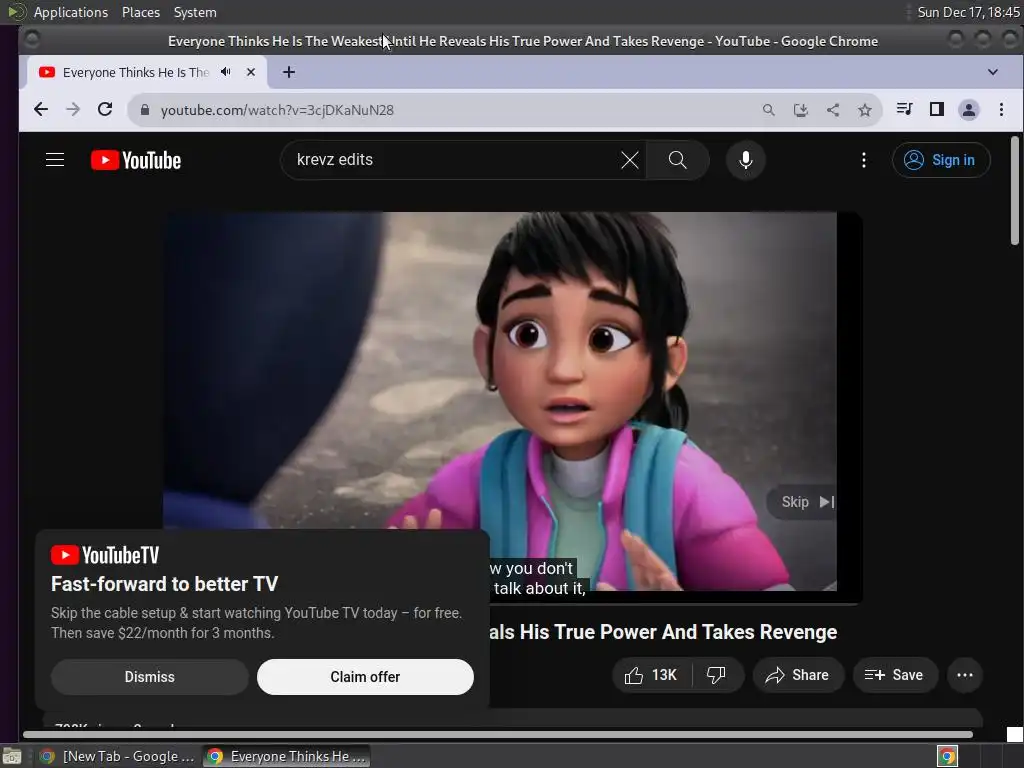Screen dimensions: 1024x768
Task: Select Everyone Thinks He taskbar window
Action: click(x=285, y=756)
